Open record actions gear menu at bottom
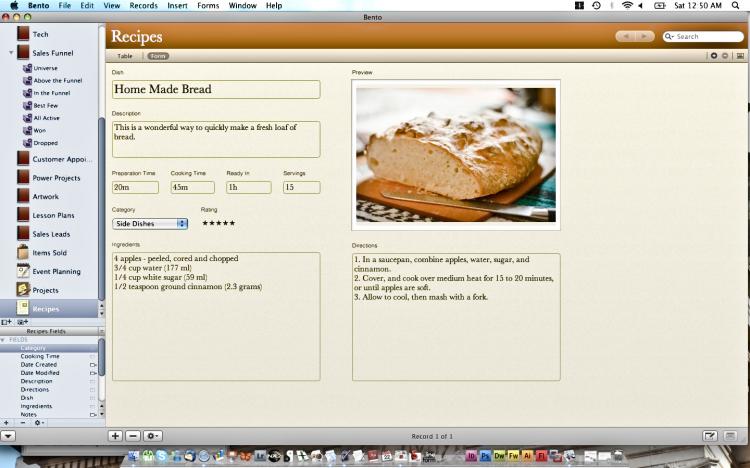The width and height of the screenshot is (750, 468). pos(153,436)
